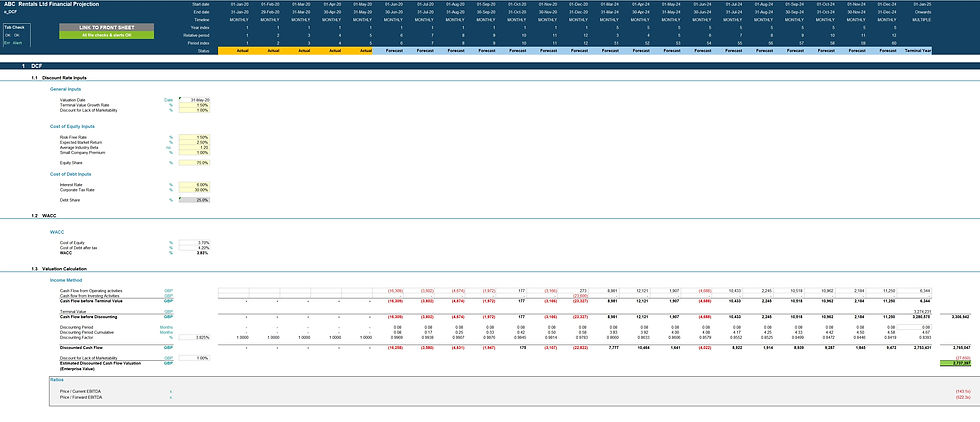Select the Cost of Equity value cell

(194, 243)
